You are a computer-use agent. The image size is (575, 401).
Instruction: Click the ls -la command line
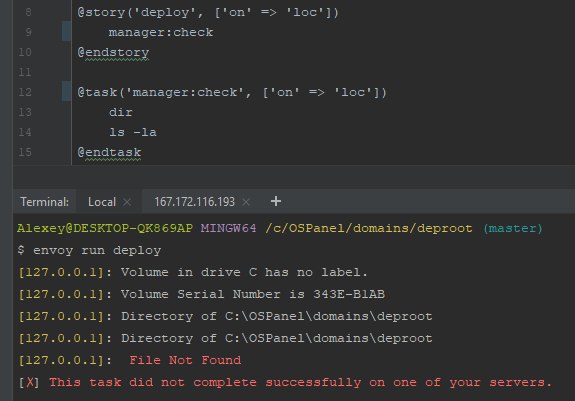133,132
